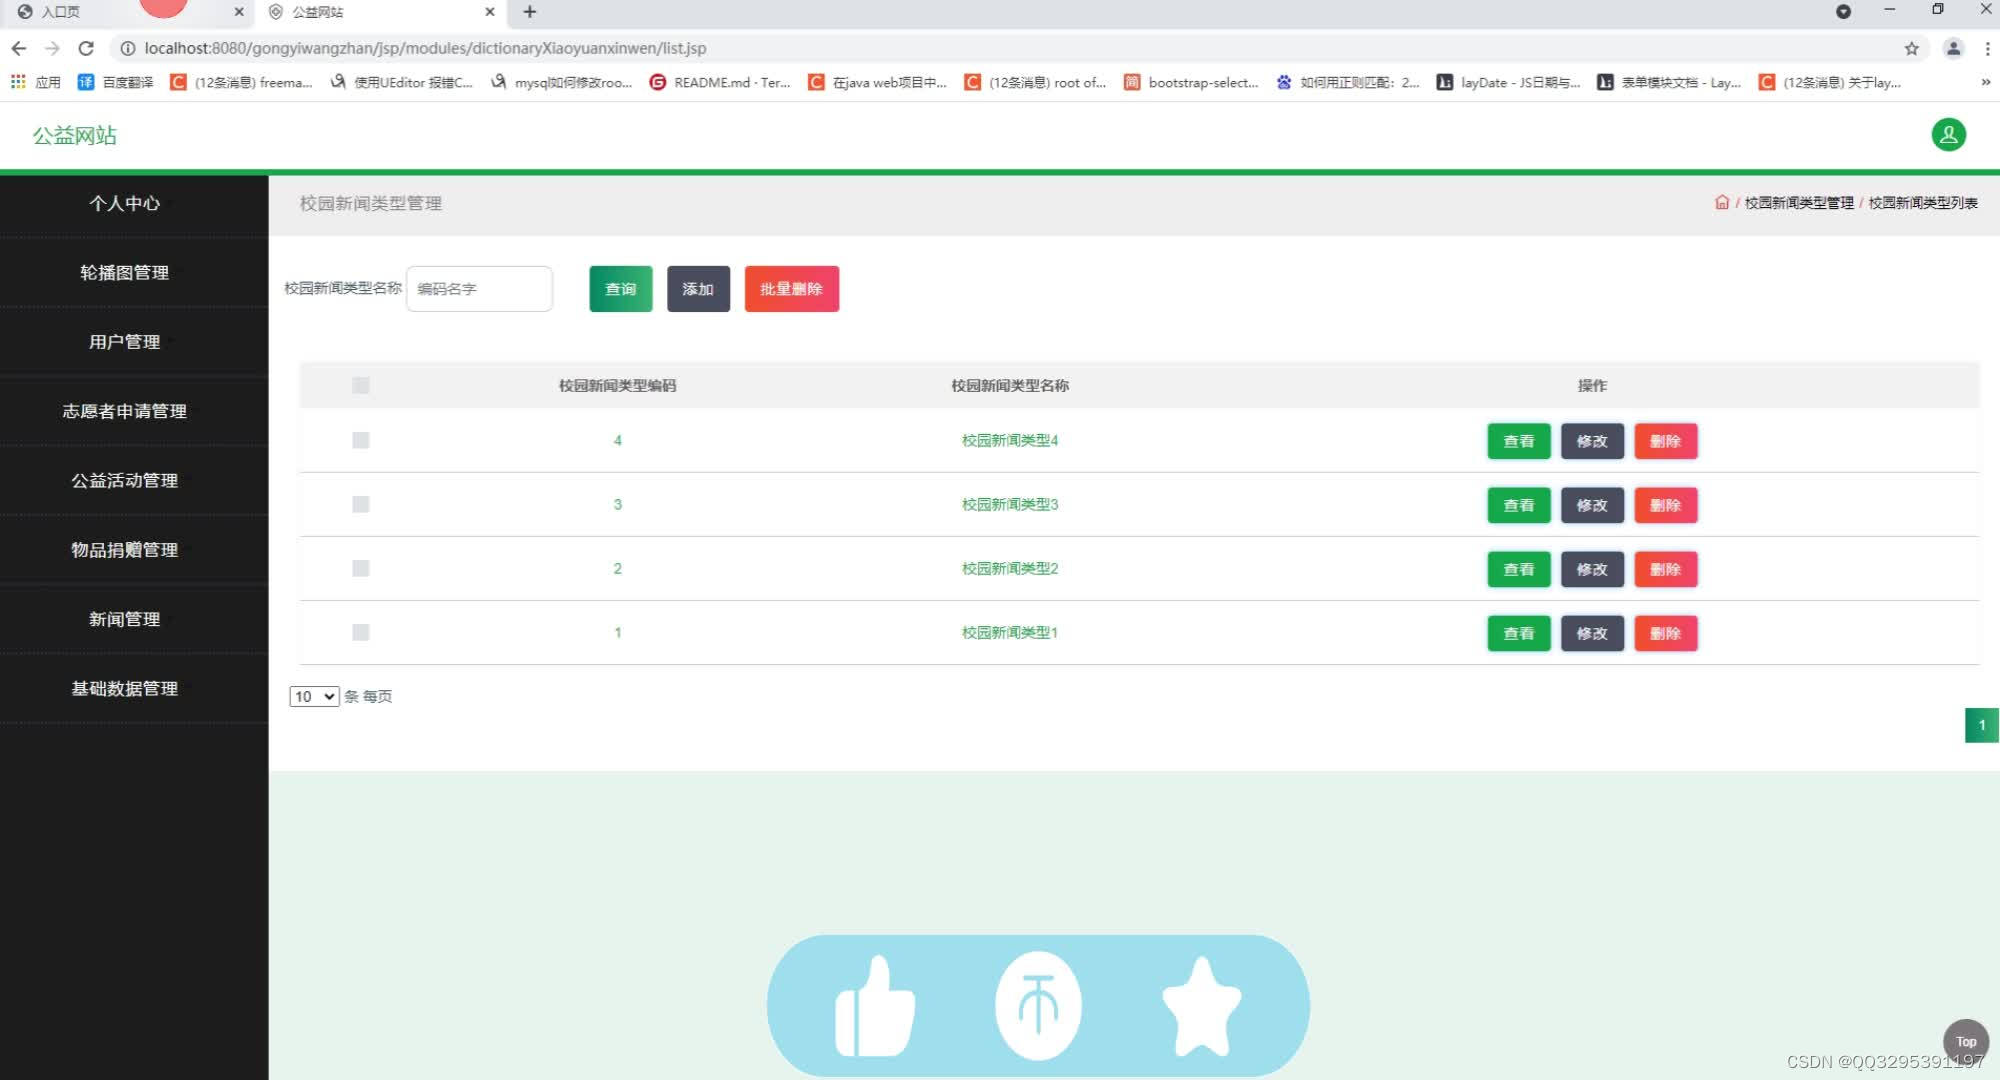Viewport: 2000px width, 1080px height.
Task: Click pagination page 1 button
Action: coord(1981,725)
